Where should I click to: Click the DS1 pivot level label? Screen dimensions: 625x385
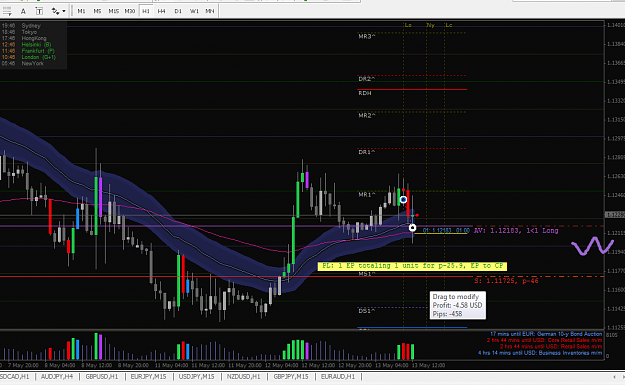click(x=367, y=310)
